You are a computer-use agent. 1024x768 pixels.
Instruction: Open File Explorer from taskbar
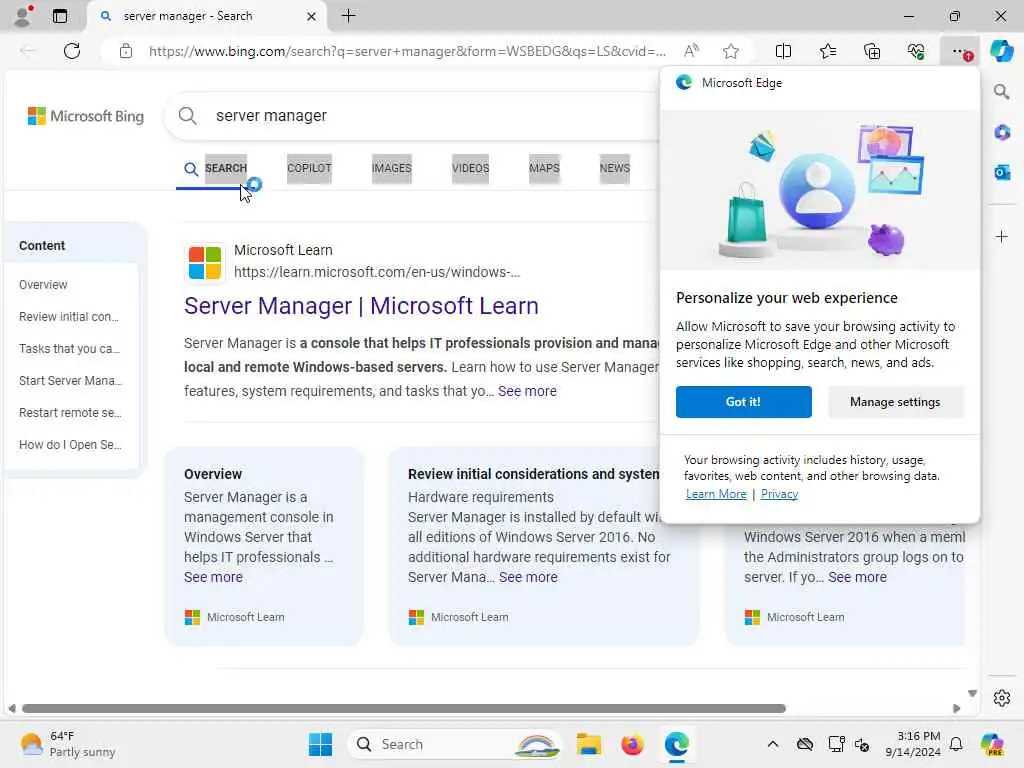(588, 744)
